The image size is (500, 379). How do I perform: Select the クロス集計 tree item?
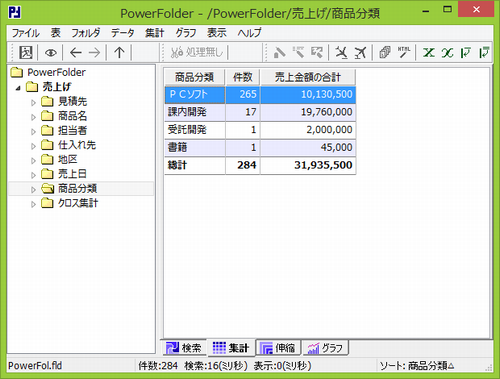[78, 203]
